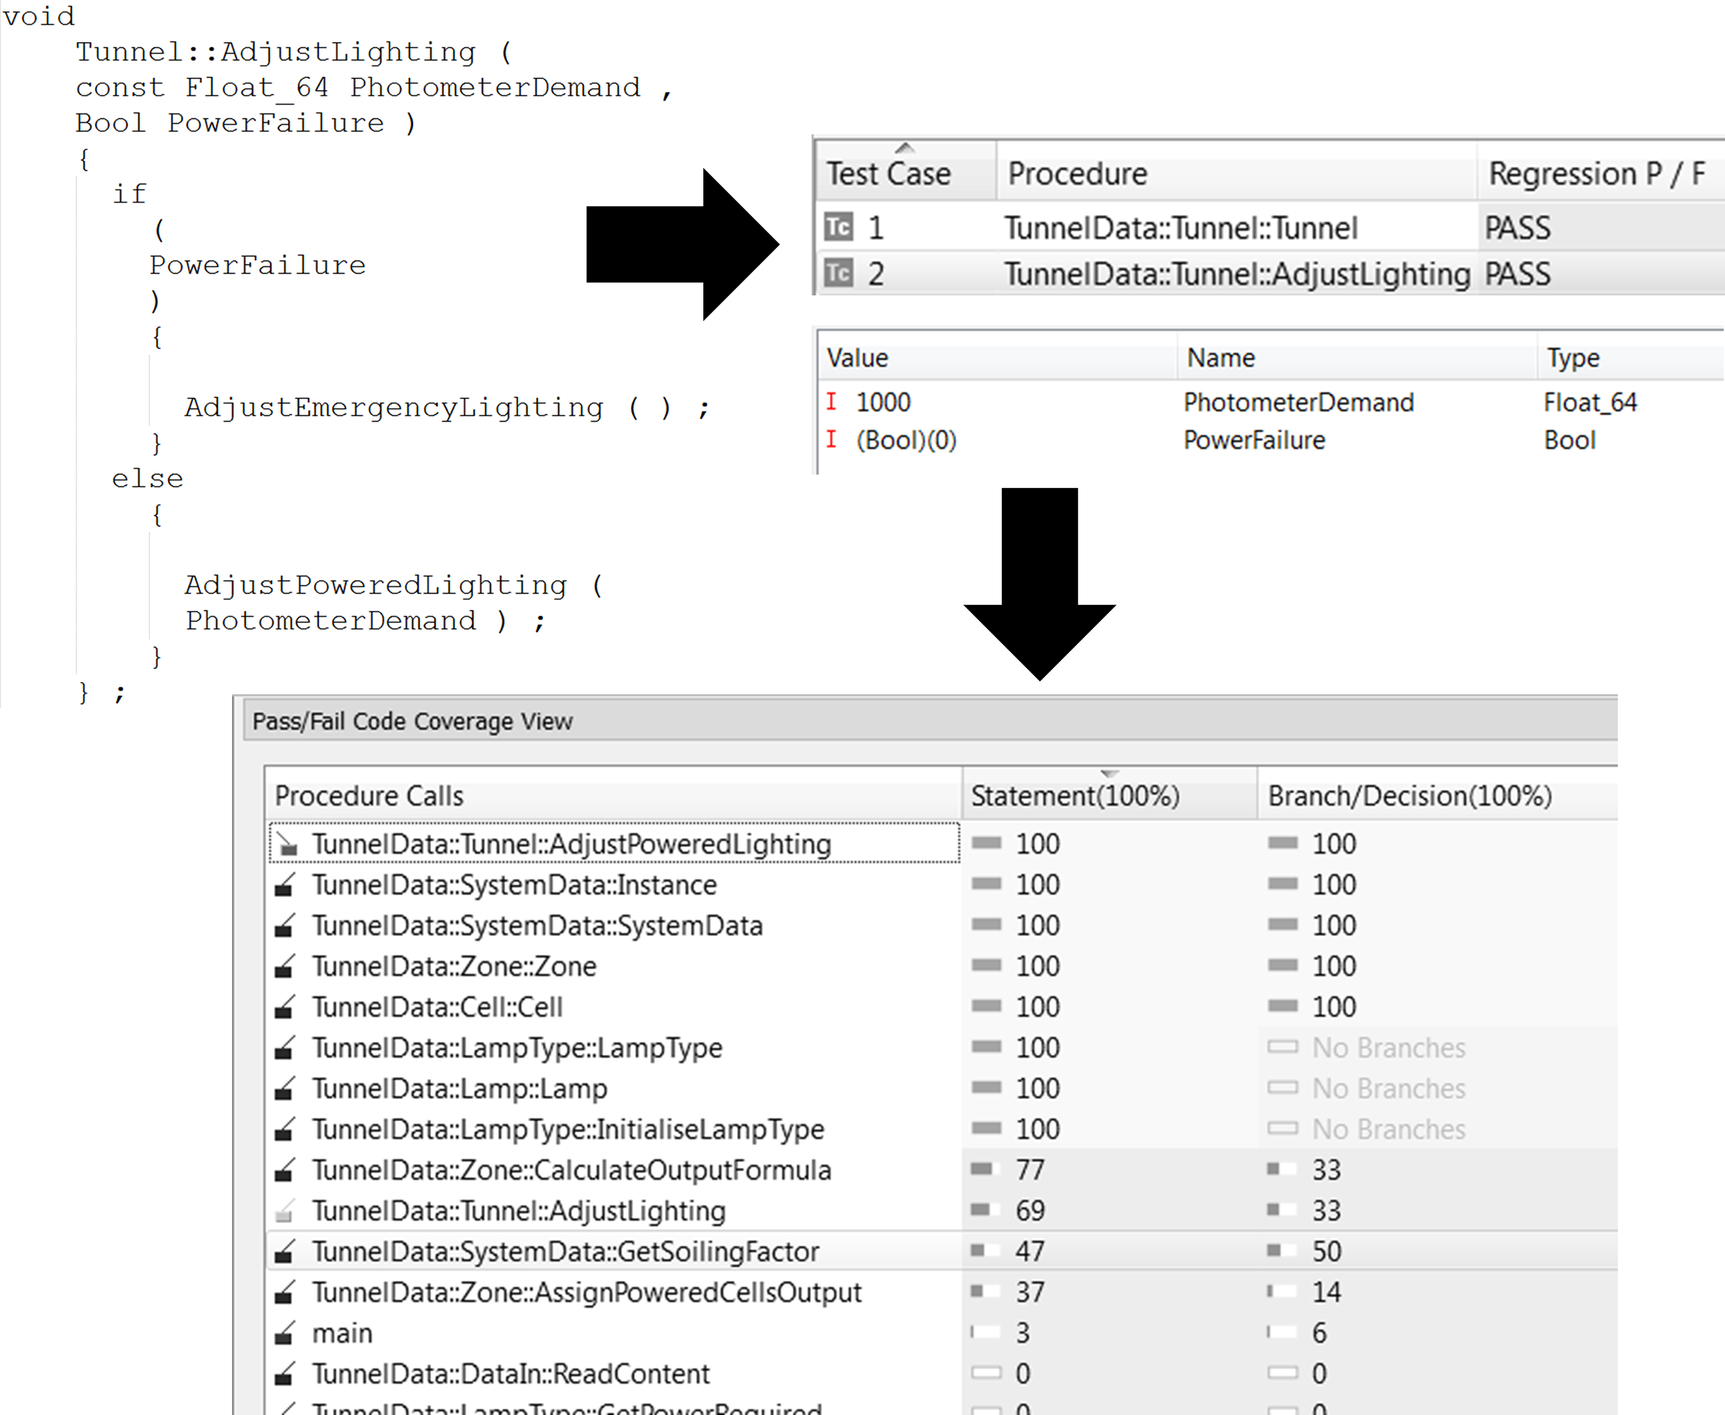The width and height of the screenshot is (1725, 1415).
Task: Click the icon next to TunnelData::SystemData::GetSoilingFactor
Action: 286,1252
